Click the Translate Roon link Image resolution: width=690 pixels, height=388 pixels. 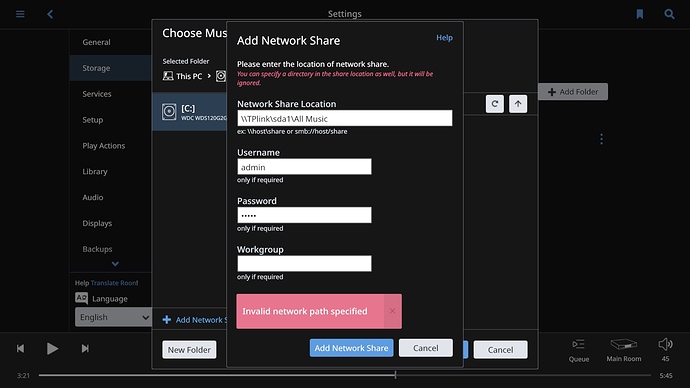click(114, 283)
